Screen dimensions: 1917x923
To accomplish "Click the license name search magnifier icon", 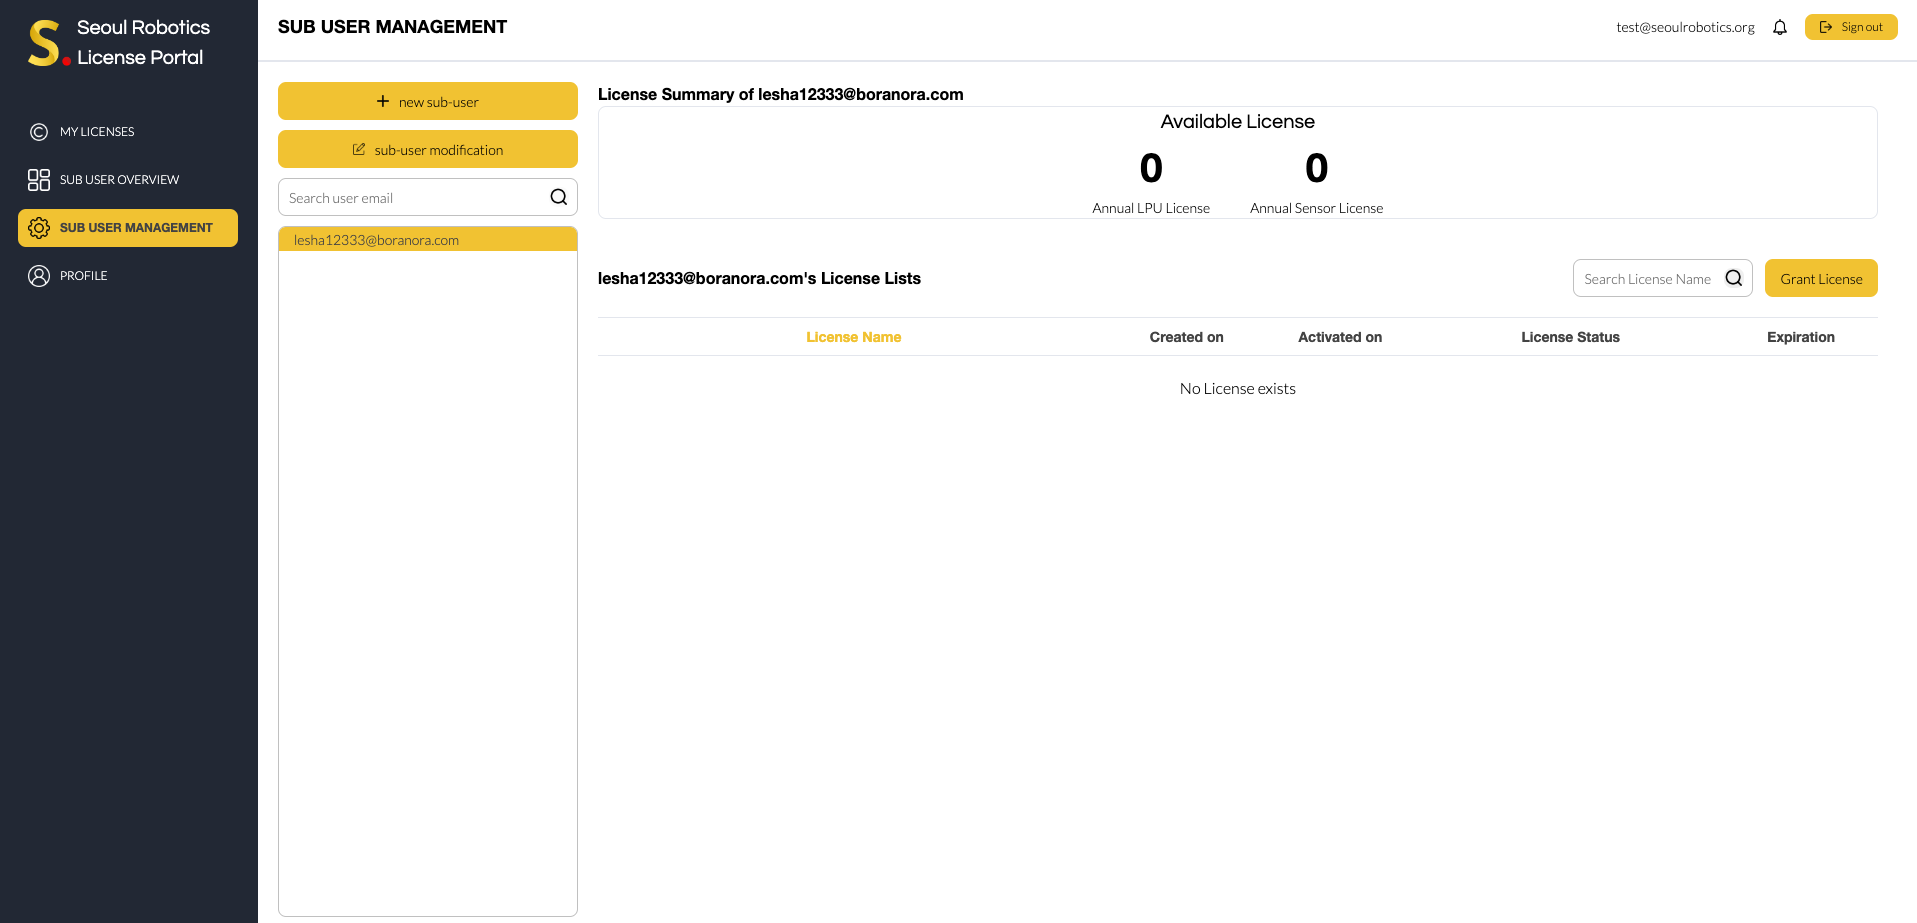I will click(1734, 278).
